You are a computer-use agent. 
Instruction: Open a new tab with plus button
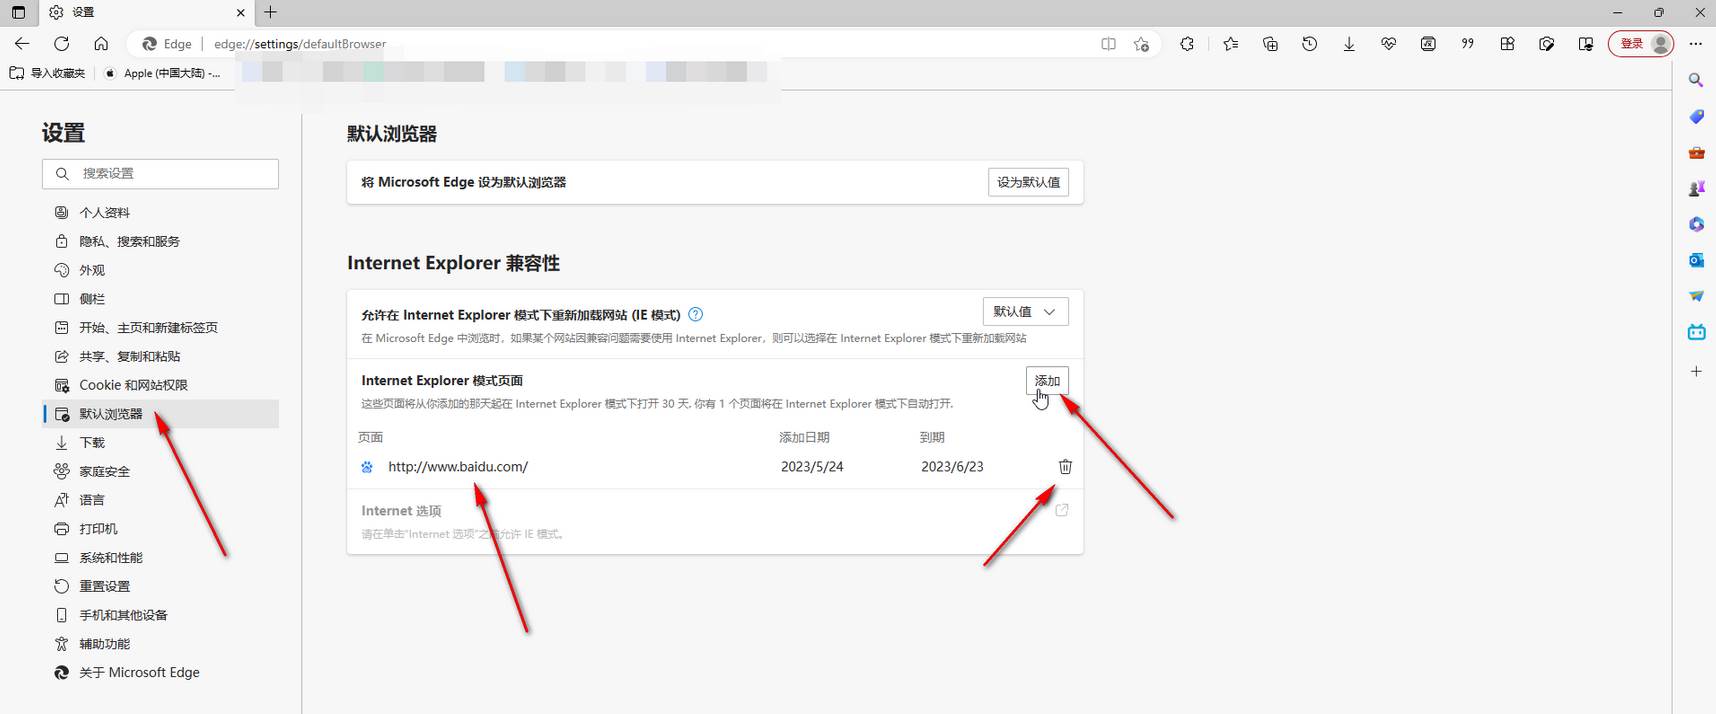coord(270,12)
